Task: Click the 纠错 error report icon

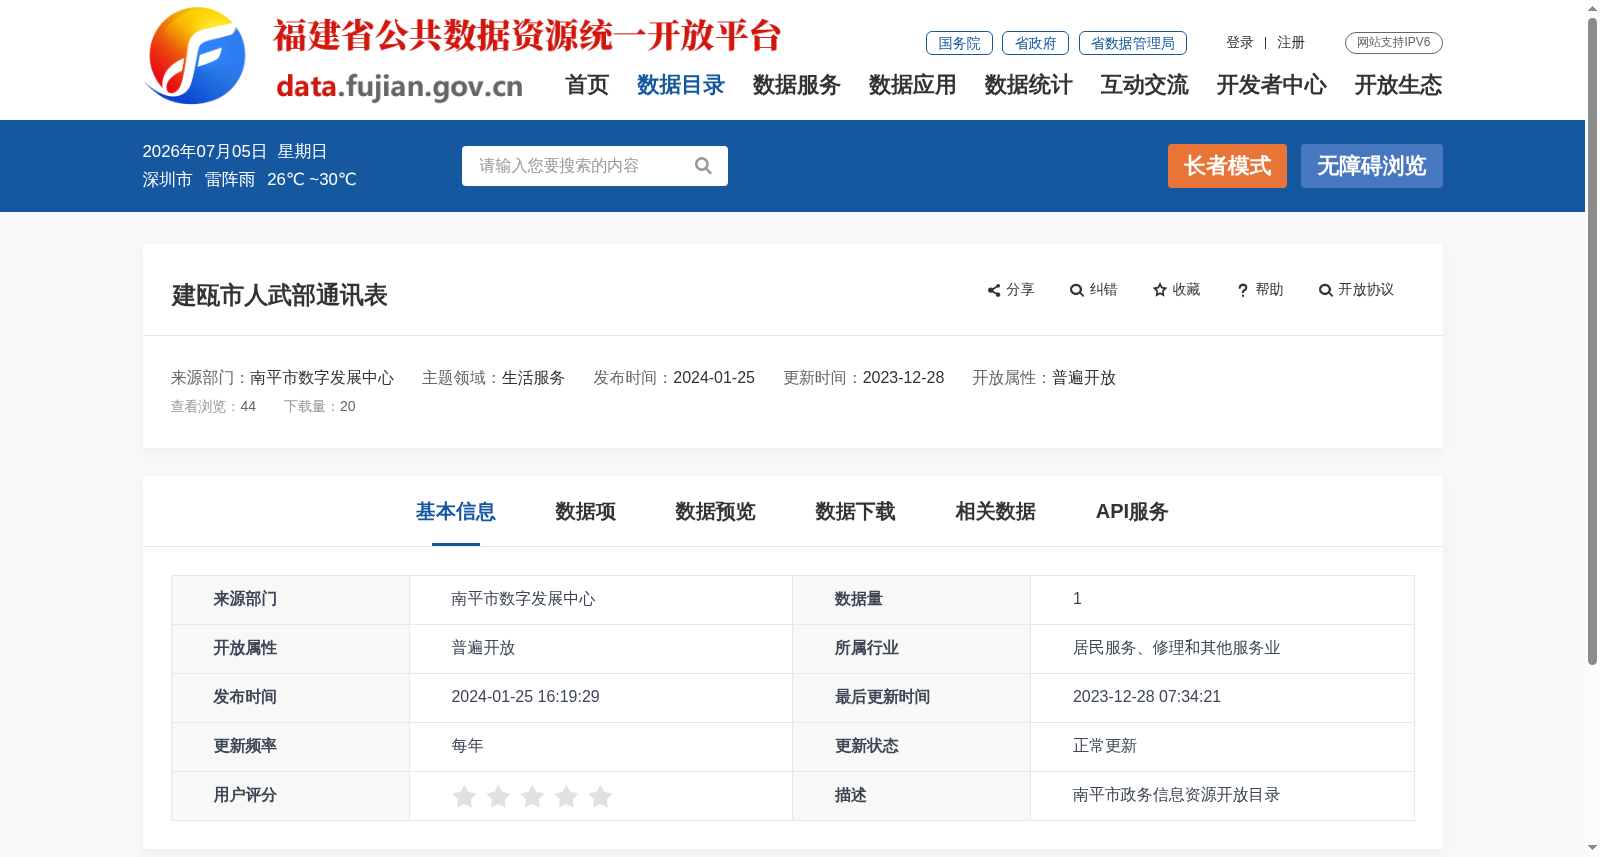Action: pos(1077,290)
